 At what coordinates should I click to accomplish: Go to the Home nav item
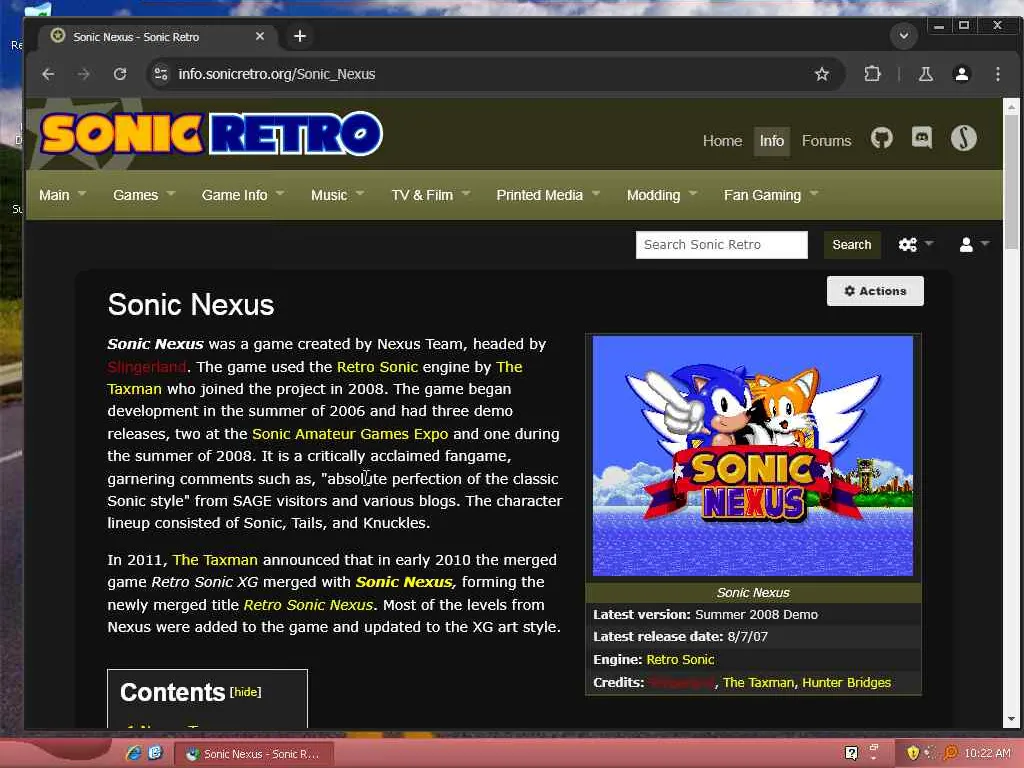(x=722, y=141)
